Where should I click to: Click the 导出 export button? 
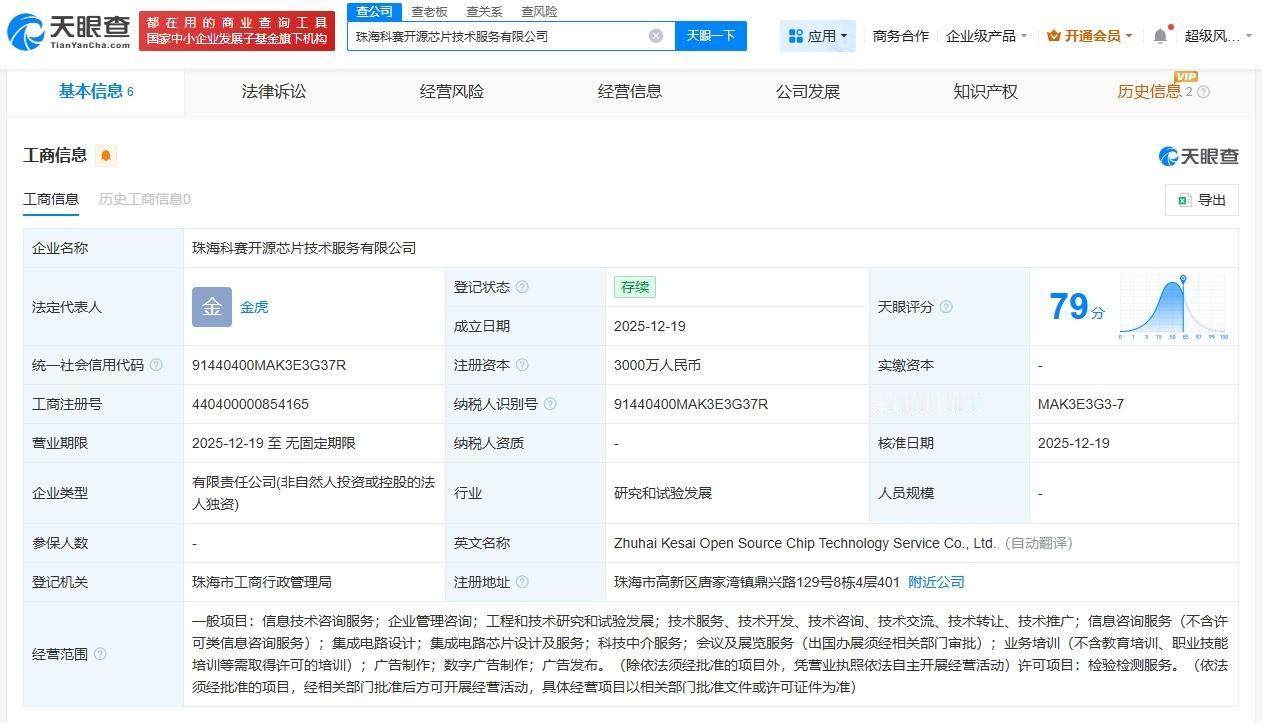click(x=1202, y=200)
